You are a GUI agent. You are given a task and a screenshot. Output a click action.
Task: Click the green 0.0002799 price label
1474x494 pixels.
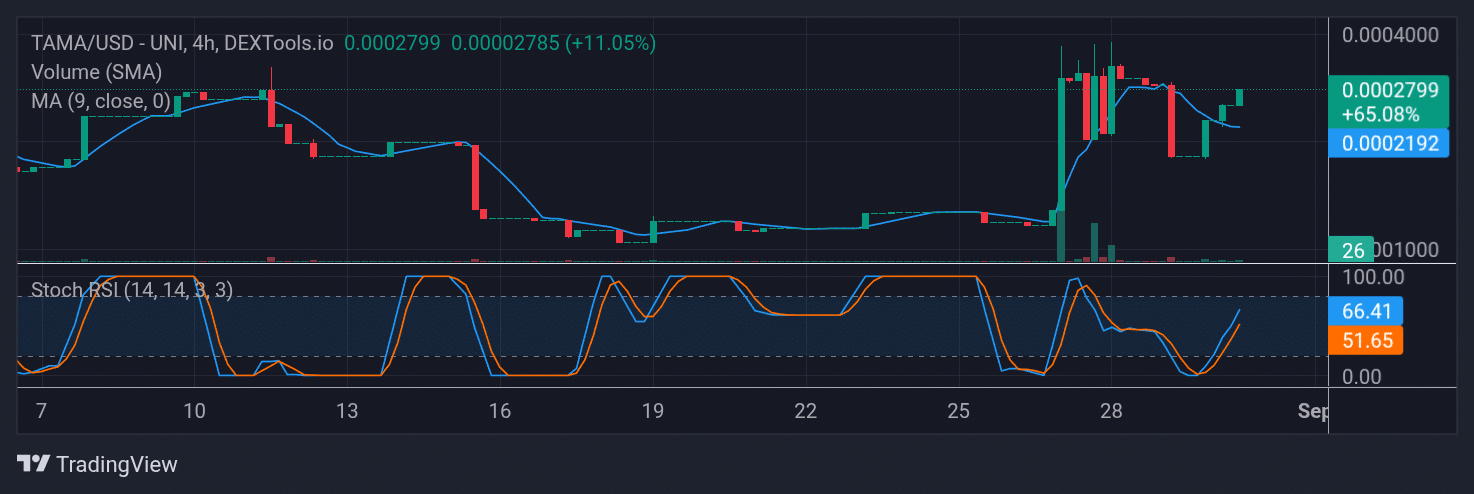click(x=1389, y=90)
